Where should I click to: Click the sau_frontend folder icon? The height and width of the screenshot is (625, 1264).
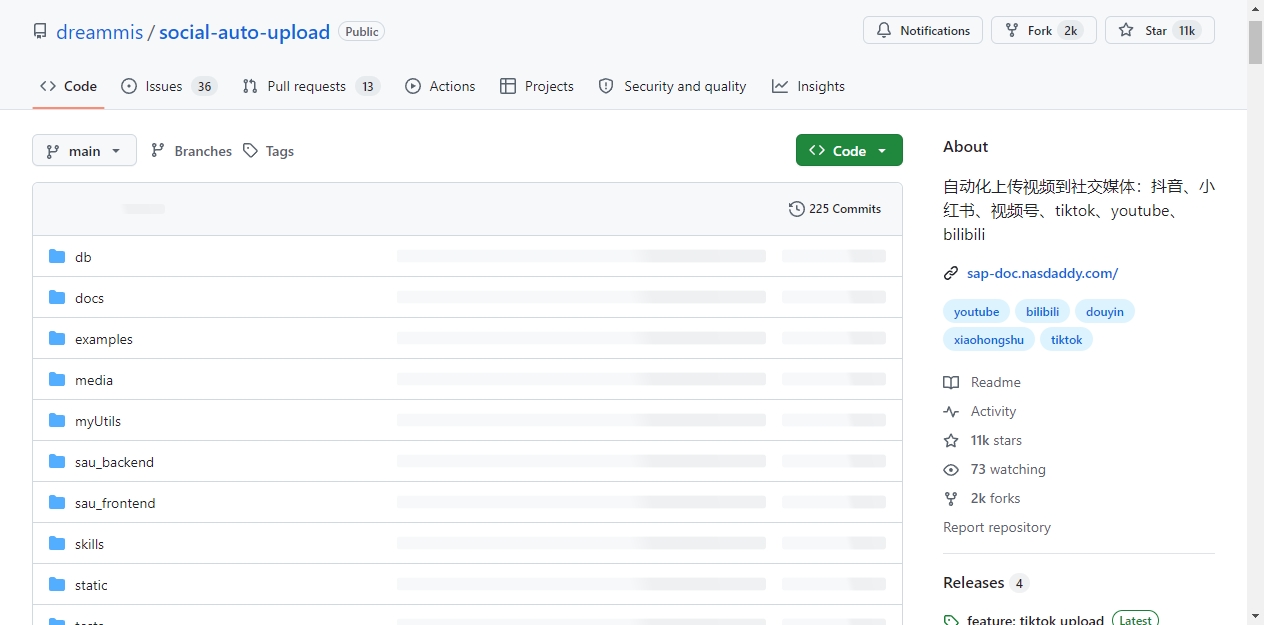[x=57, y=503]
